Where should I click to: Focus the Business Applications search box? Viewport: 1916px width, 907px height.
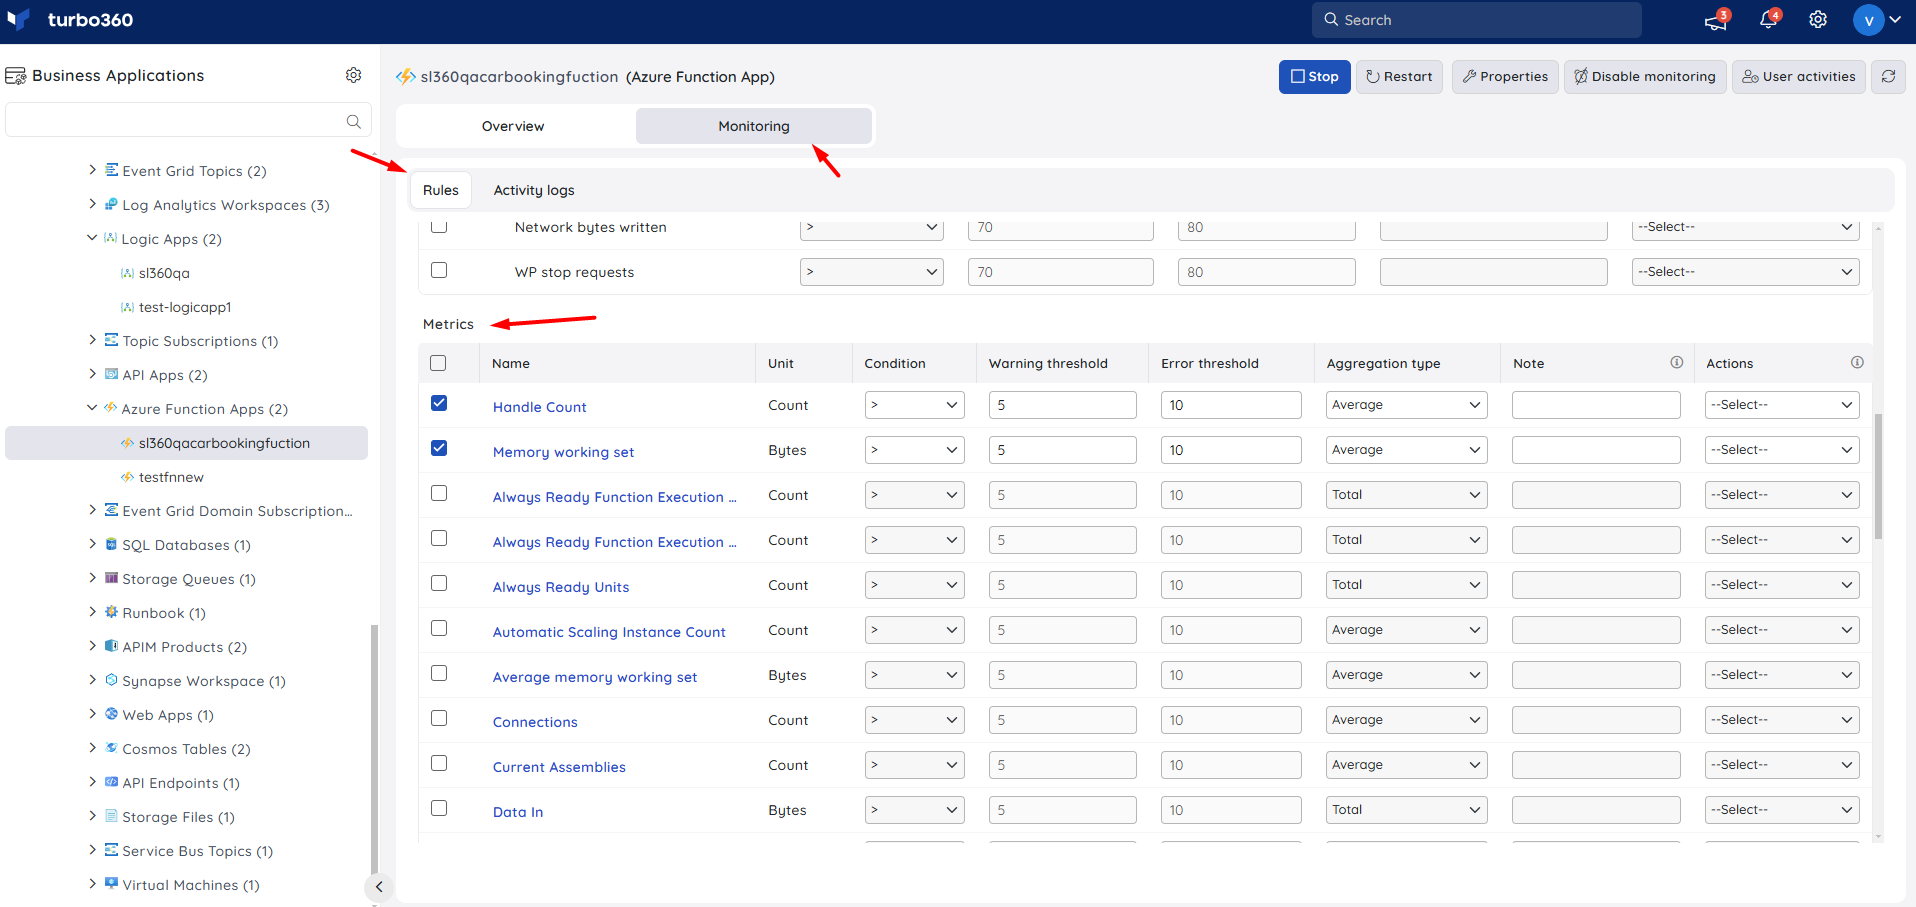click(x=188, y=120)
